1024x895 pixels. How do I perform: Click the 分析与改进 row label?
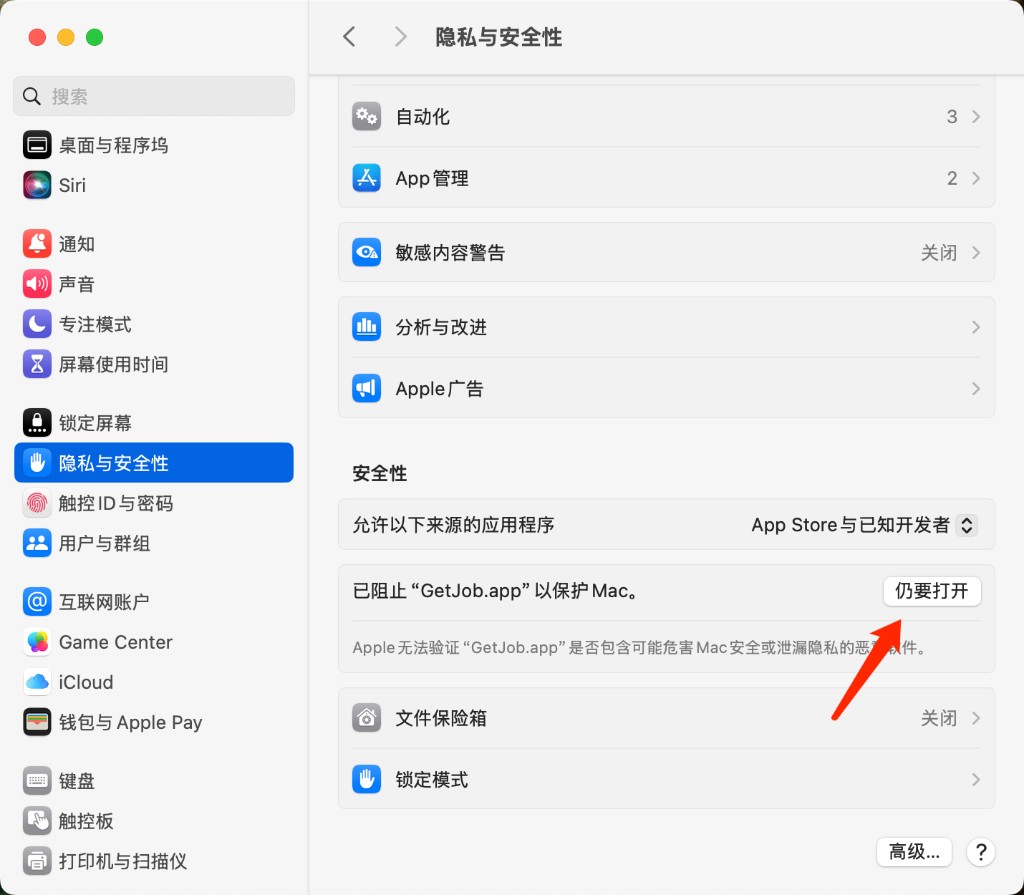click(x=441, y=327)
